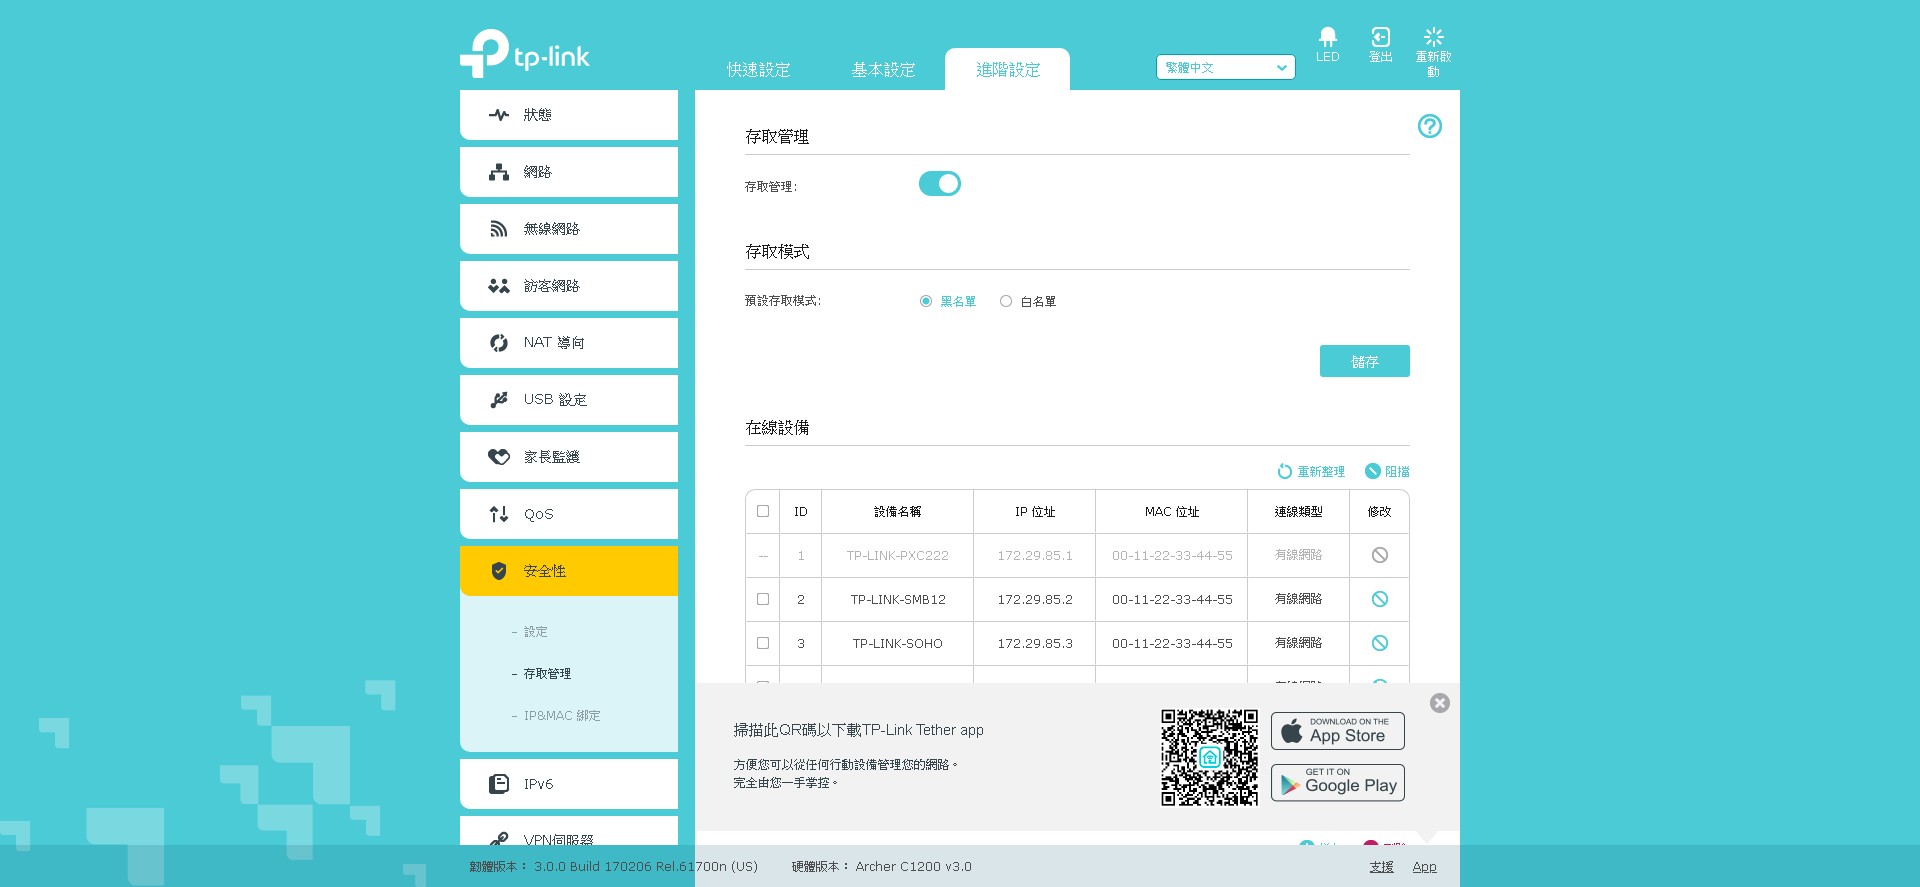
Task: Open the IPv6 menu
Action: tap(569, 784)
